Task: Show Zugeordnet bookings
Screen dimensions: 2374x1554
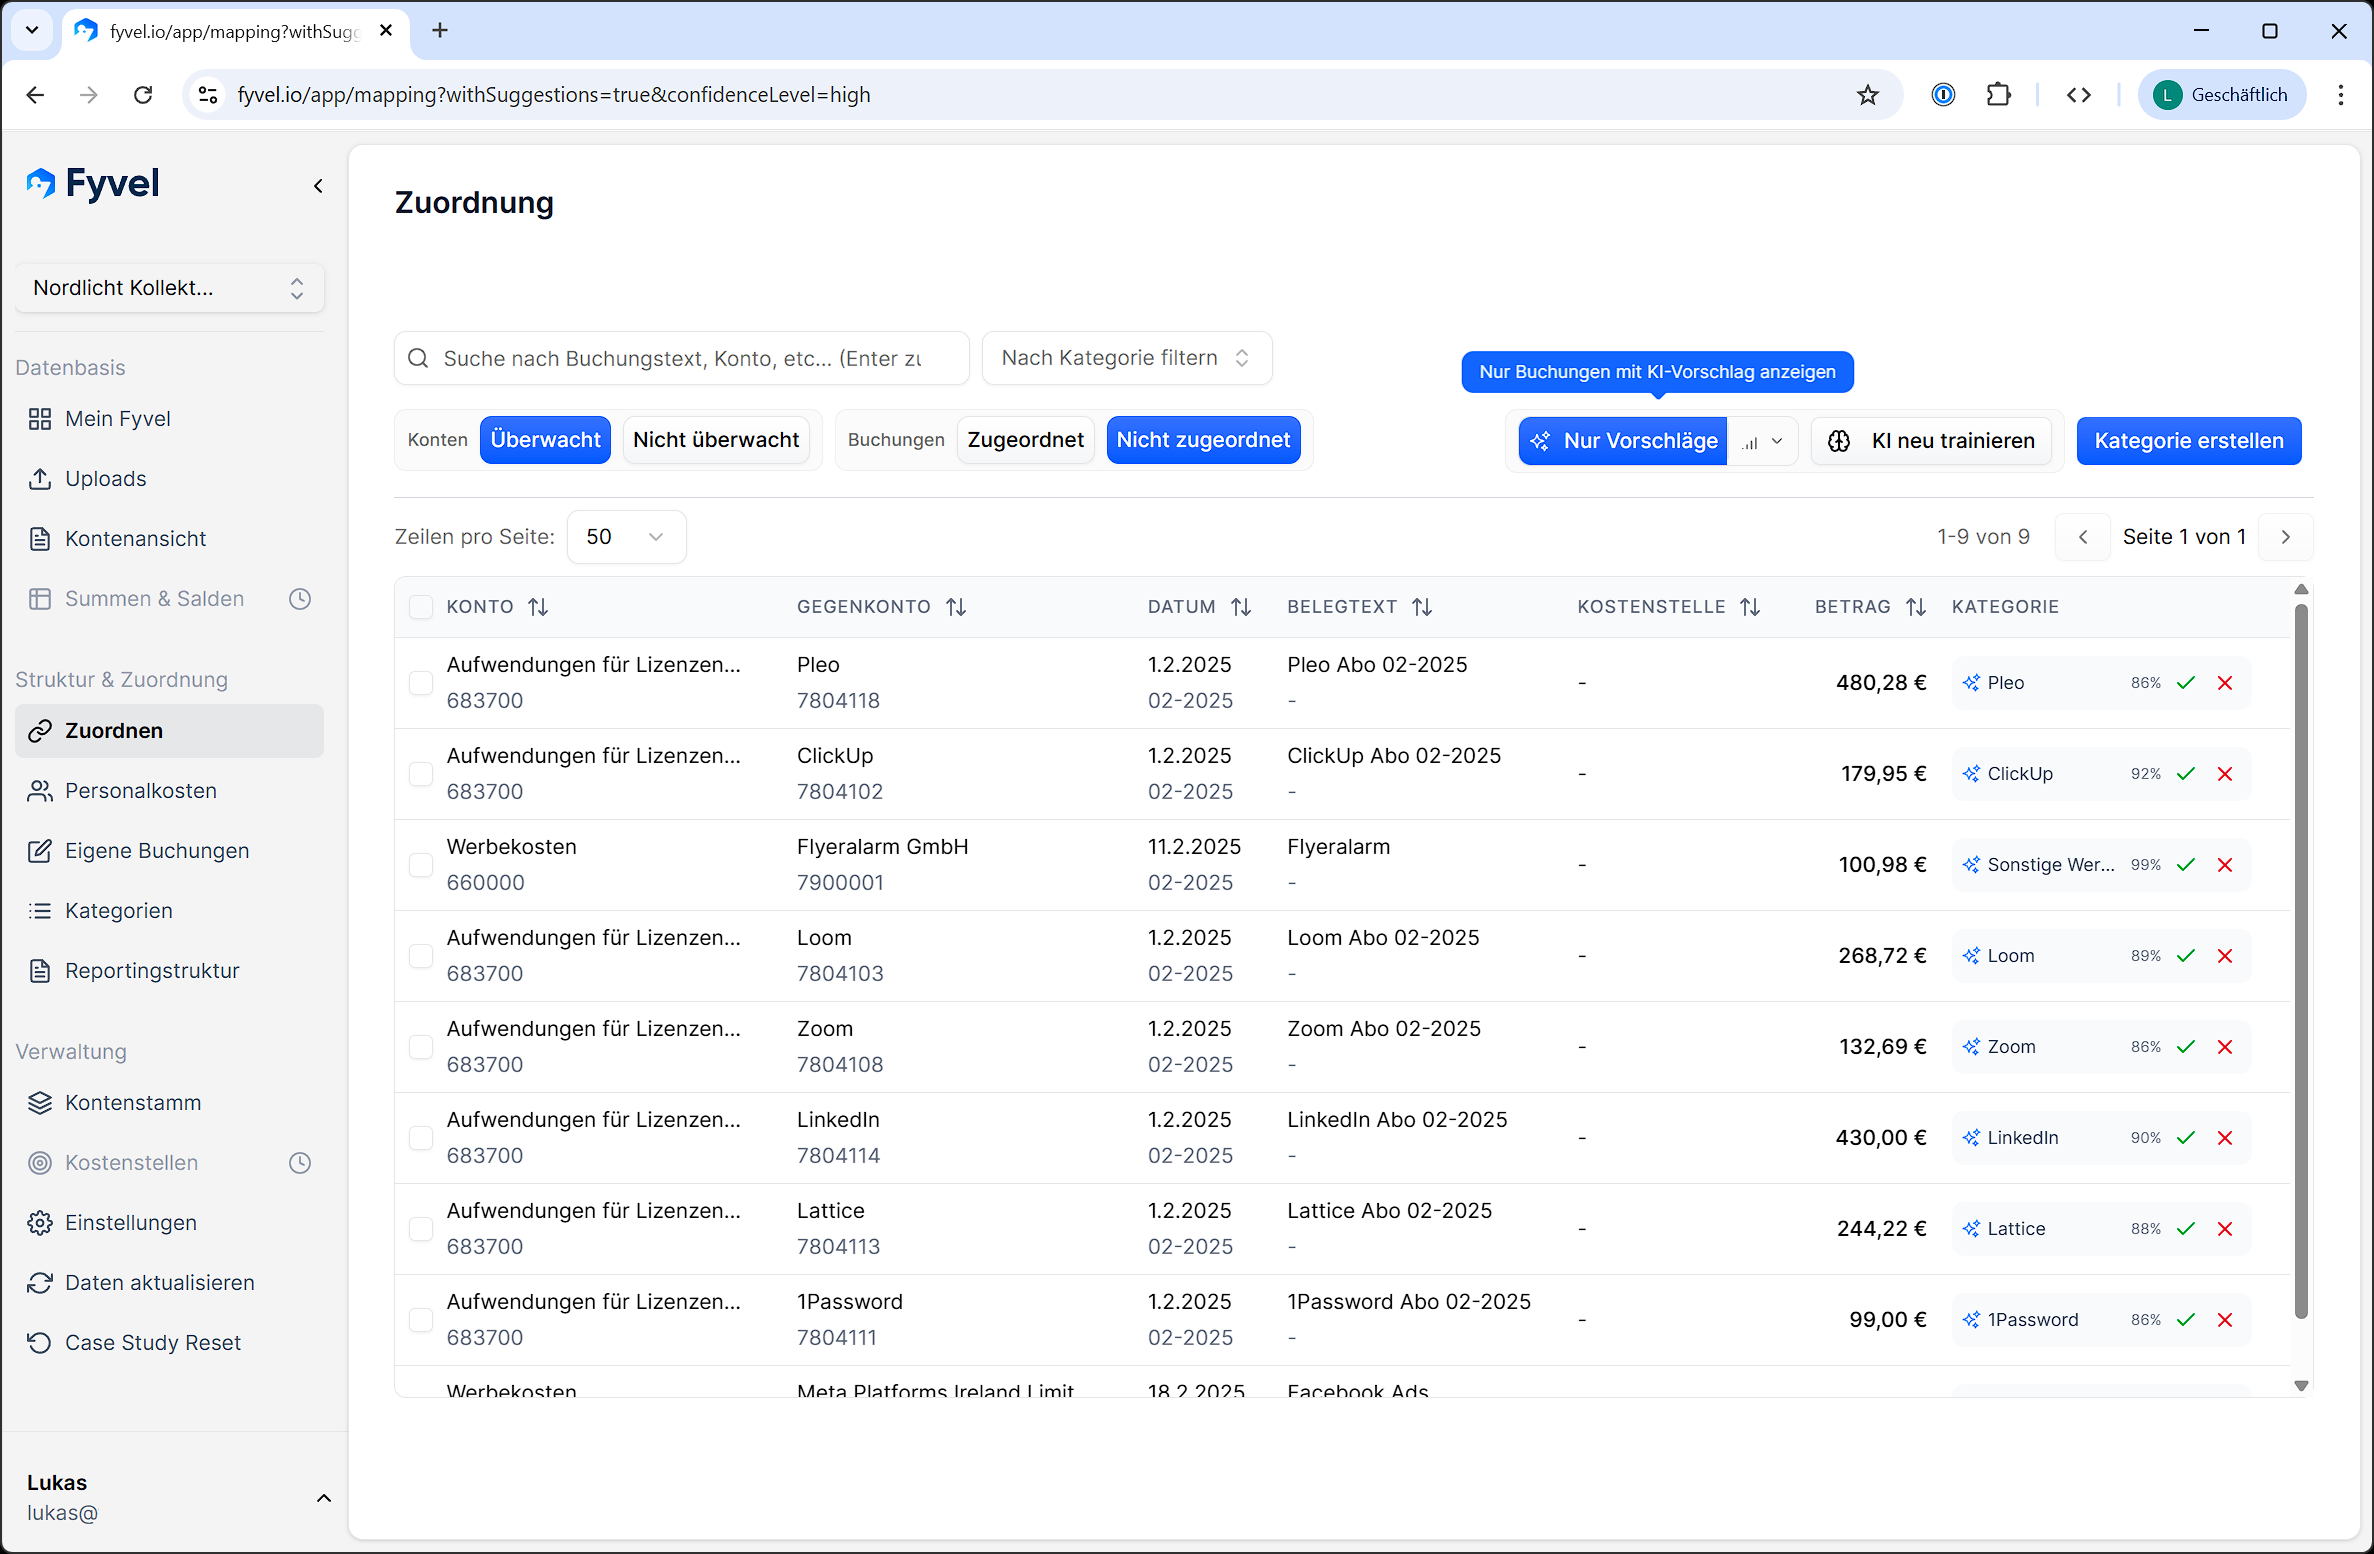Action: tap(1025, 440)
